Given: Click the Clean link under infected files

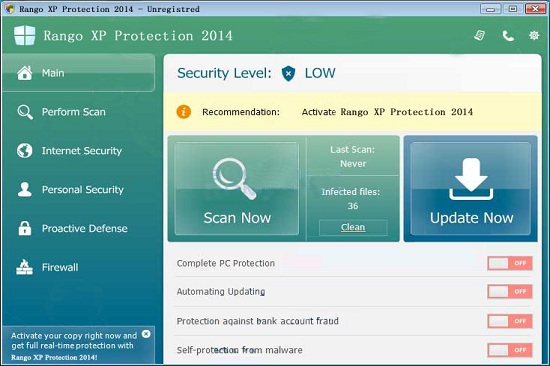Looking at the screenshot, I should pos(353,227).
